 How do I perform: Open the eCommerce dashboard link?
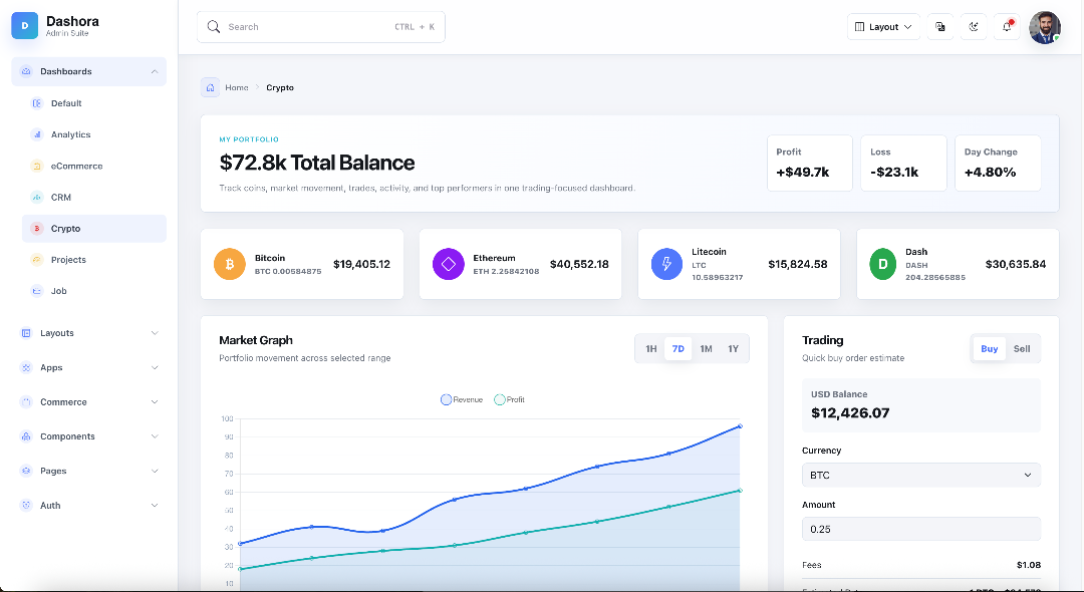pos(94,166)
